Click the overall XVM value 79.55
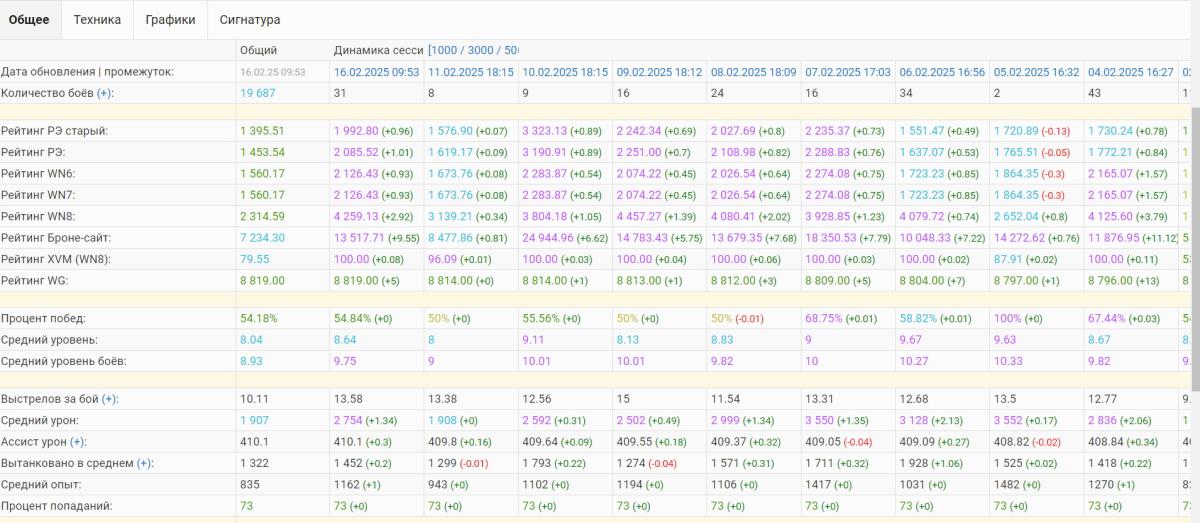The height and width of the screenshot is (523, 1200). tap(255, 259)
